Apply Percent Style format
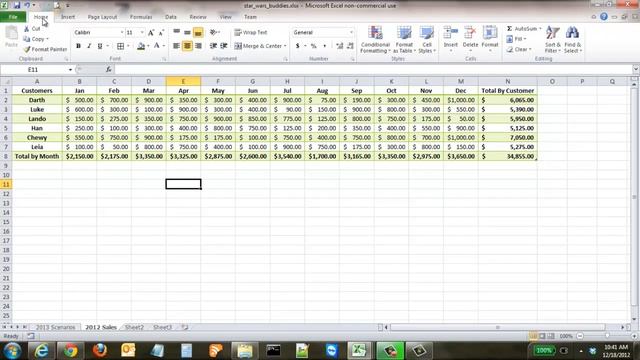Viewport: 640px width, 360px height. point(313,46)
